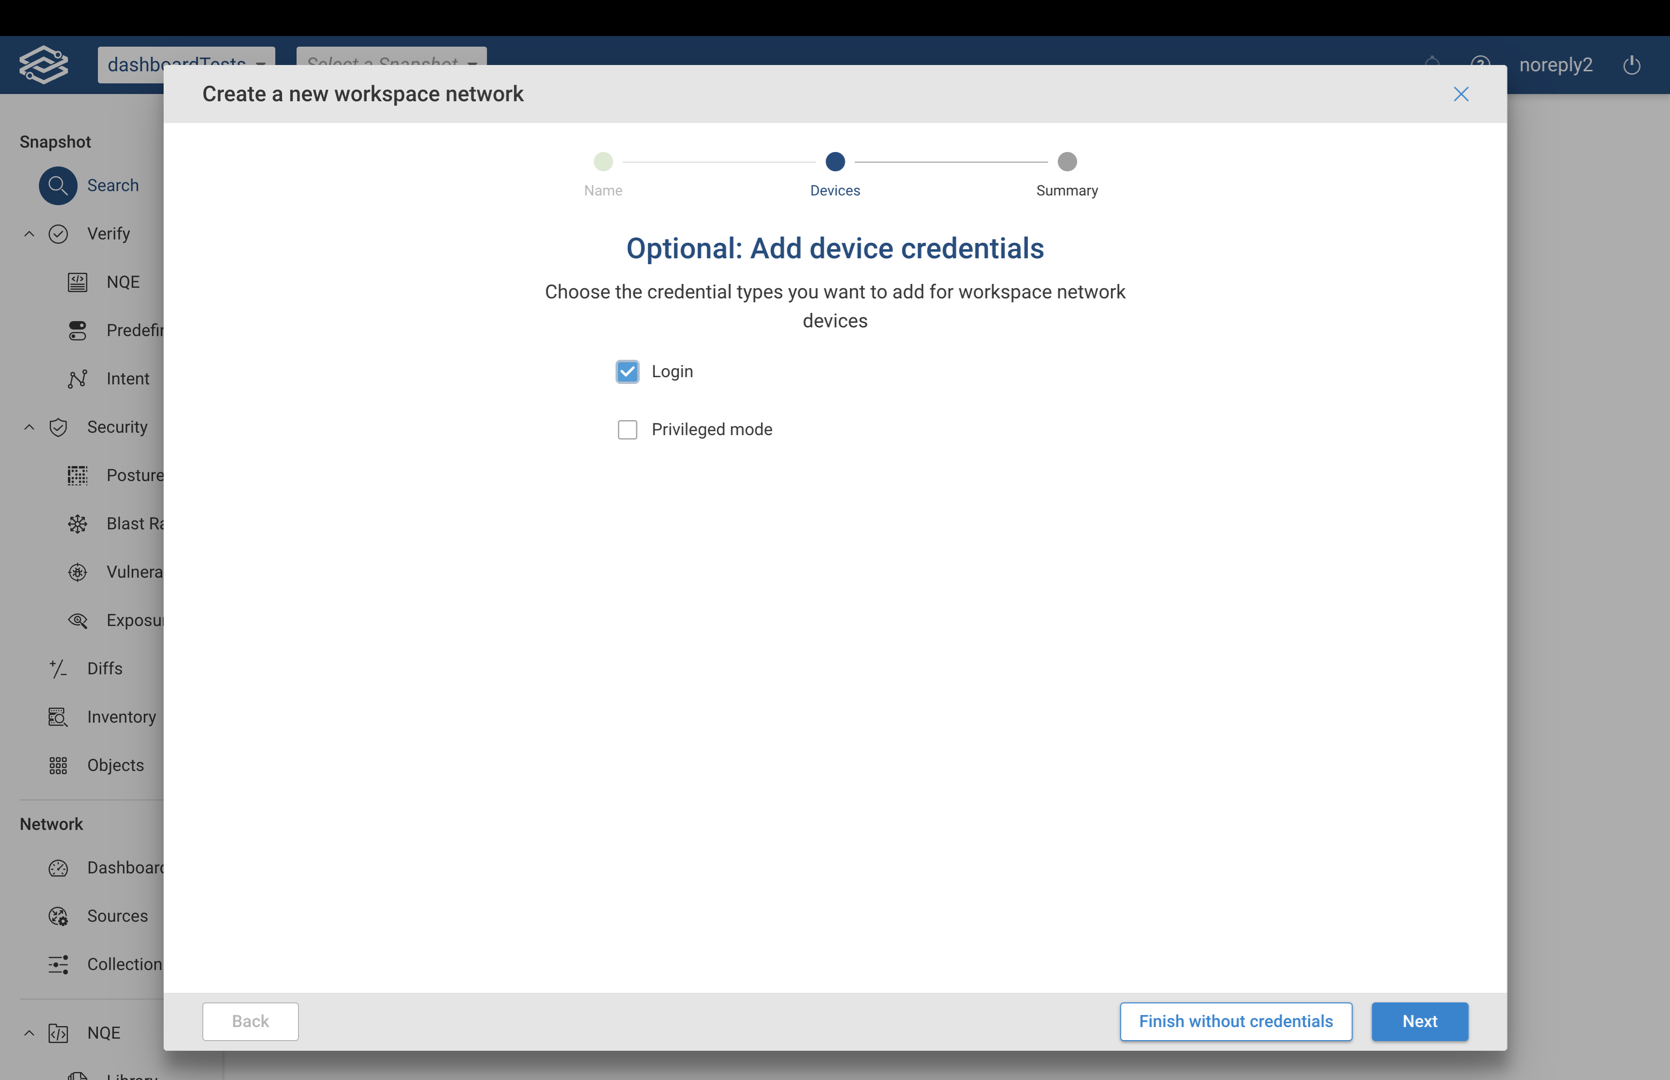Click the Blast Radius icon
This screenshot has height=1080, width=1670.
pyautogui.click(x=78, y=524)
